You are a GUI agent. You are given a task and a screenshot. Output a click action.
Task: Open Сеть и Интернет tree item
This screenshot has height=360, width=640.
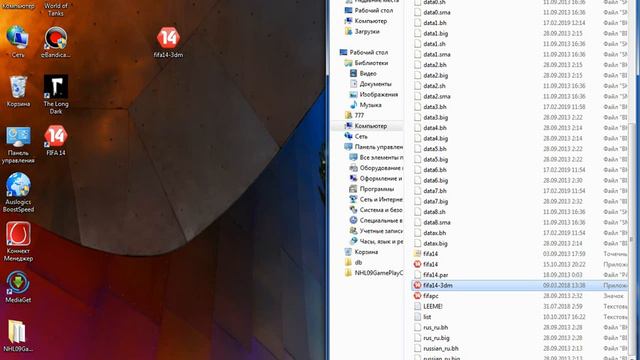tap(376, 200)
